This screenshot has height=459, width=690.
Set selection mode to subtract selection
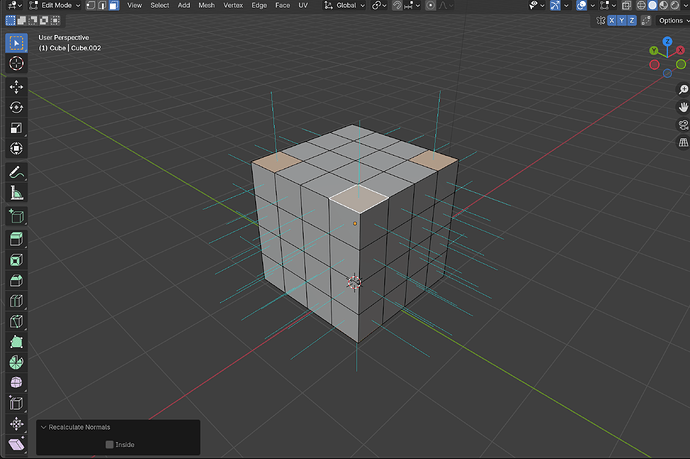click(x=33, y=20)
